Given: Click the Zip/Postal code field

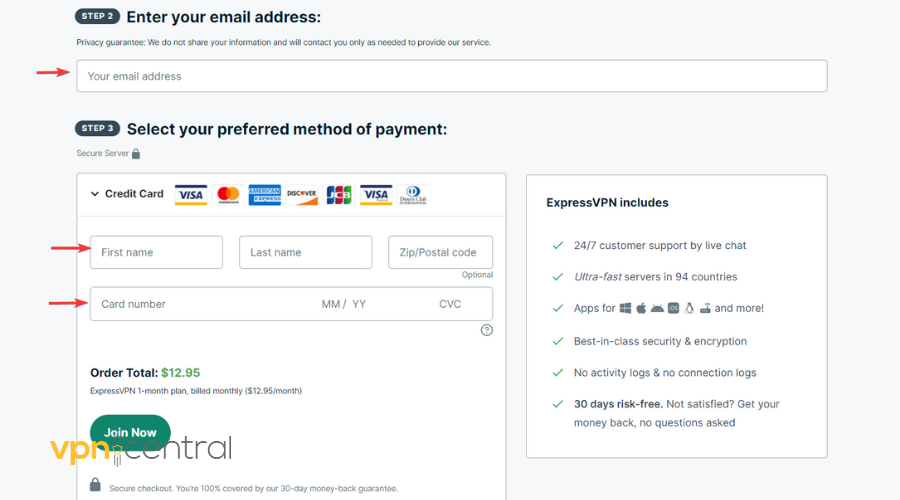Looking at the screenshot, I should pos(440,253).
